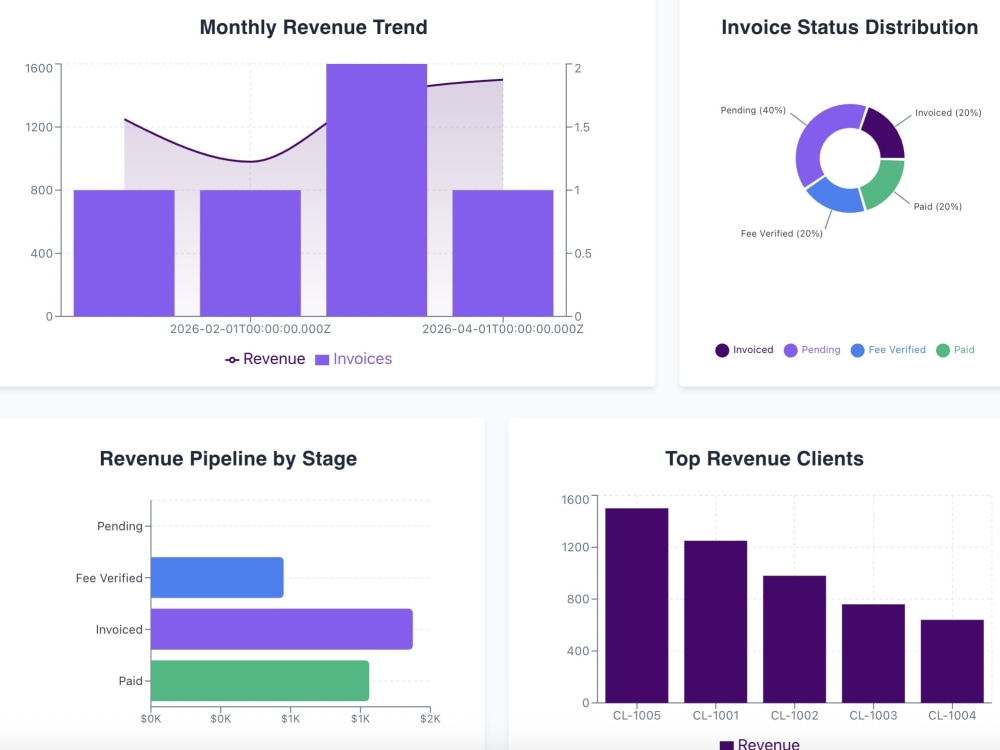This screenshot has height=750, width=1000.
Task: Toggle the Invoices legend item
Action: pos(354,359)
